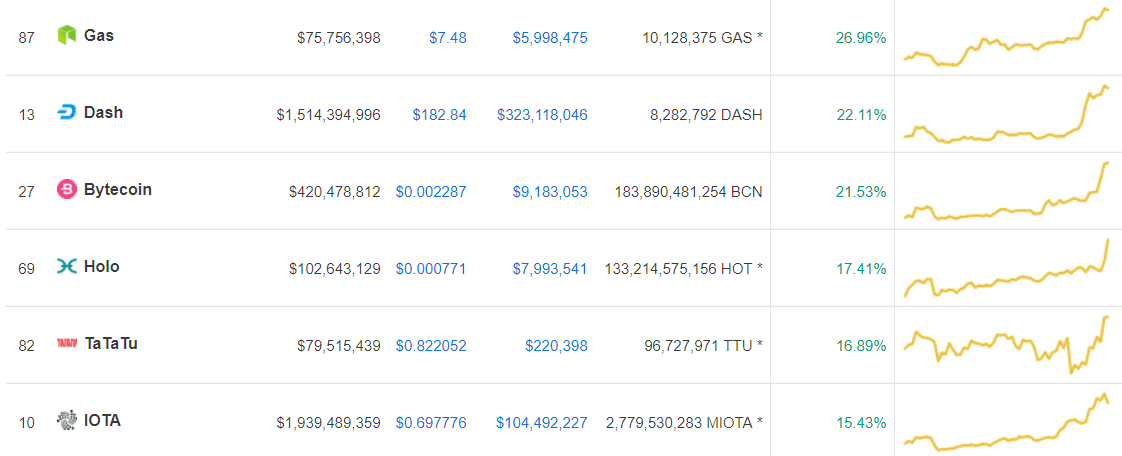Click TaTaTu volume $220,398
This screenshot has height=456, width=1122.
[x=556, y=346]
